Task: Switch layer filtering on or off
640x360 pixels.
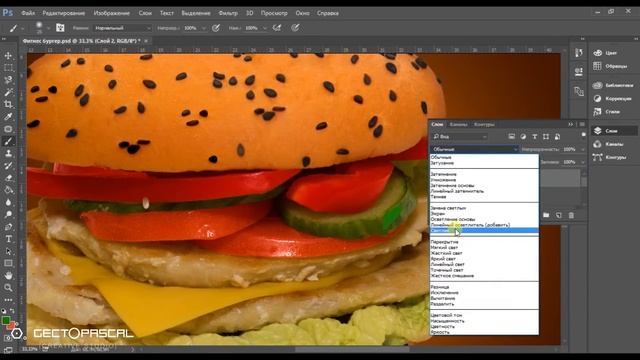Action: (x=584, y=135)
